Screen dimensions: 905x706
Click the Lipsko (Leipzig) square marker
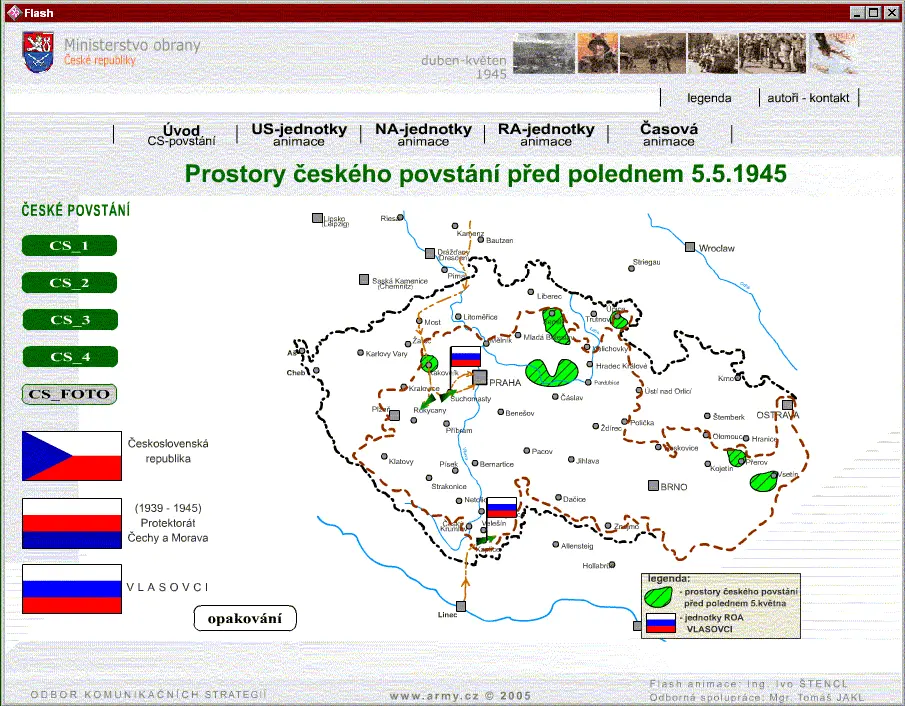point(317,218)
